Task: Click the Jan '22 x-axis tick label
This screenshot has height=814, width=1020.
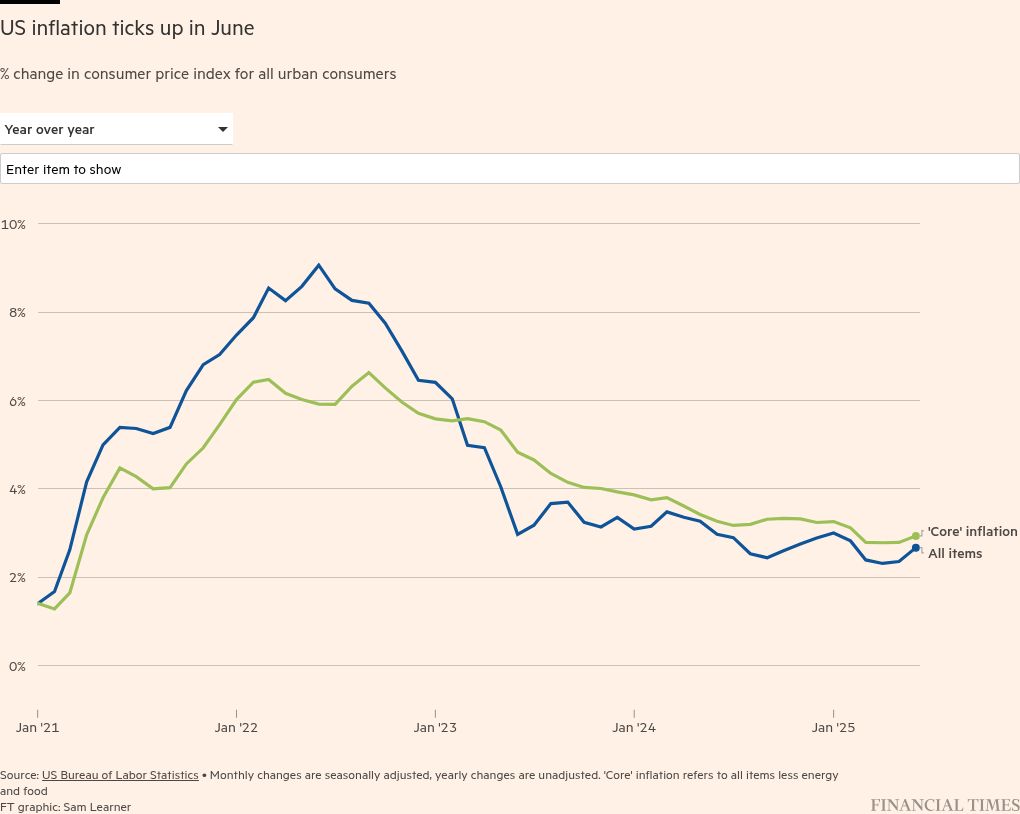Action: click(236, 727)
